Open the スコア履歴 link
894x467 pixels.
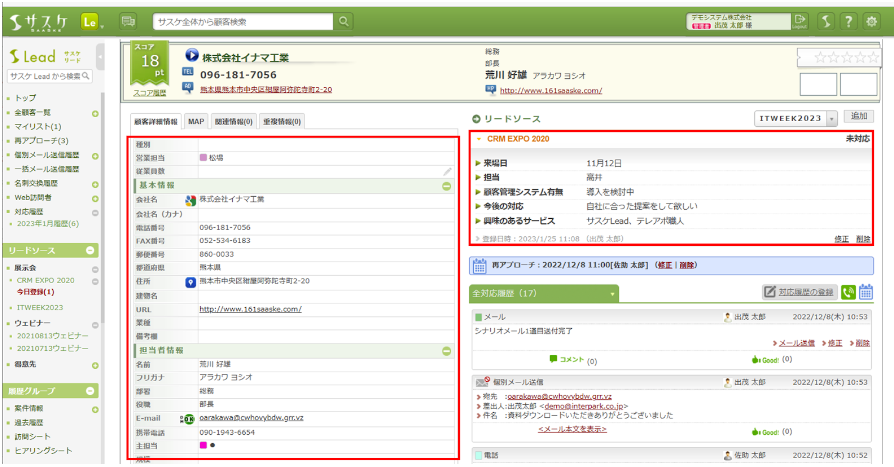[150, 92]
